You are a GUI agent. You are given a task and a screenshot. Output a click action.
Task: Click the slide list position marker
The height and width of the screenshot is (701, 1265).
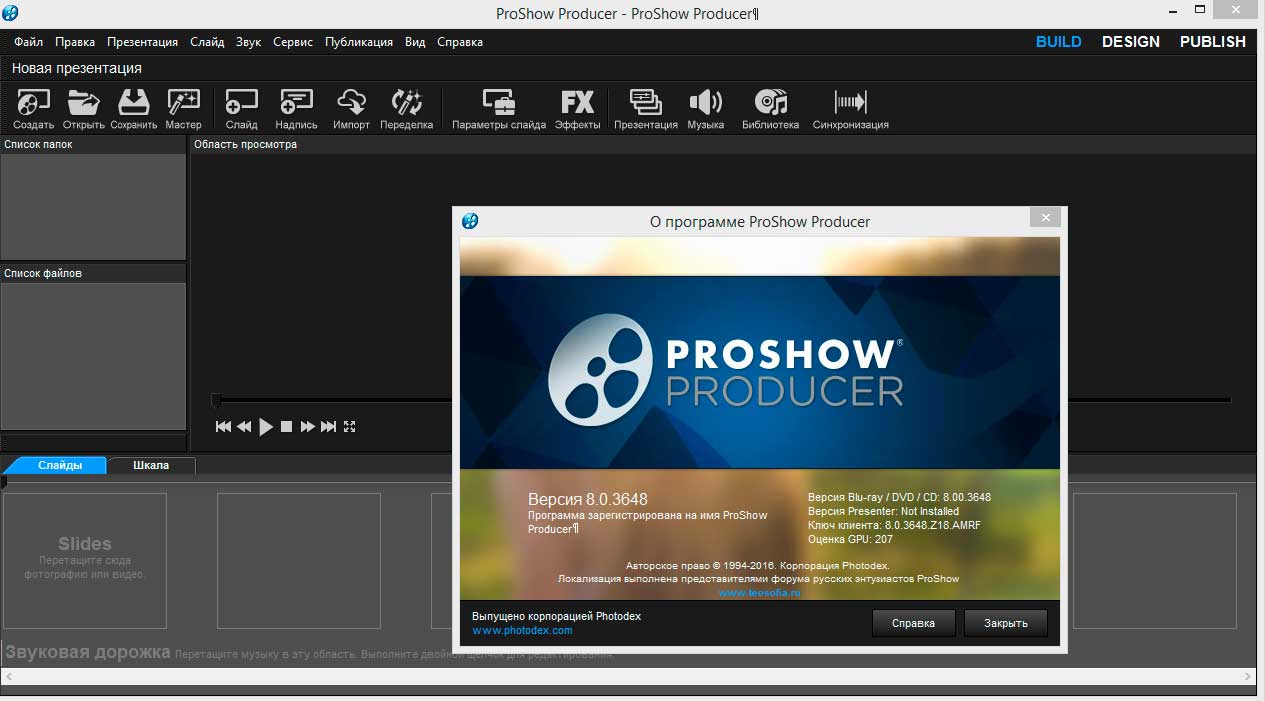[4, 482]
